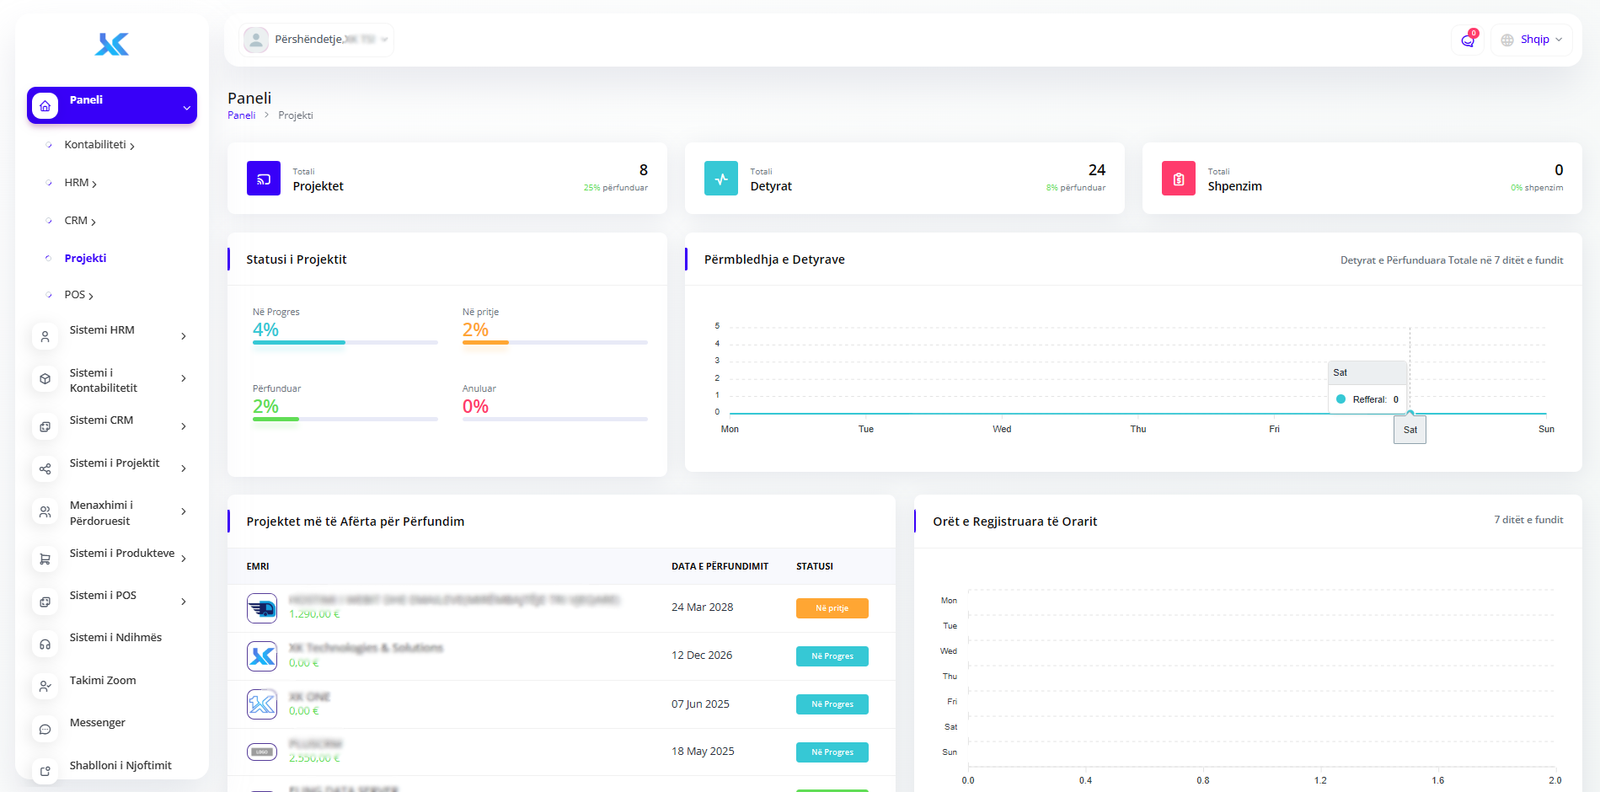The height and width of the screenshot is (792, 1600).
Task: Click the Referral legend dot in tooltip
Action: pyautogui.click(x=1341, y=399)
